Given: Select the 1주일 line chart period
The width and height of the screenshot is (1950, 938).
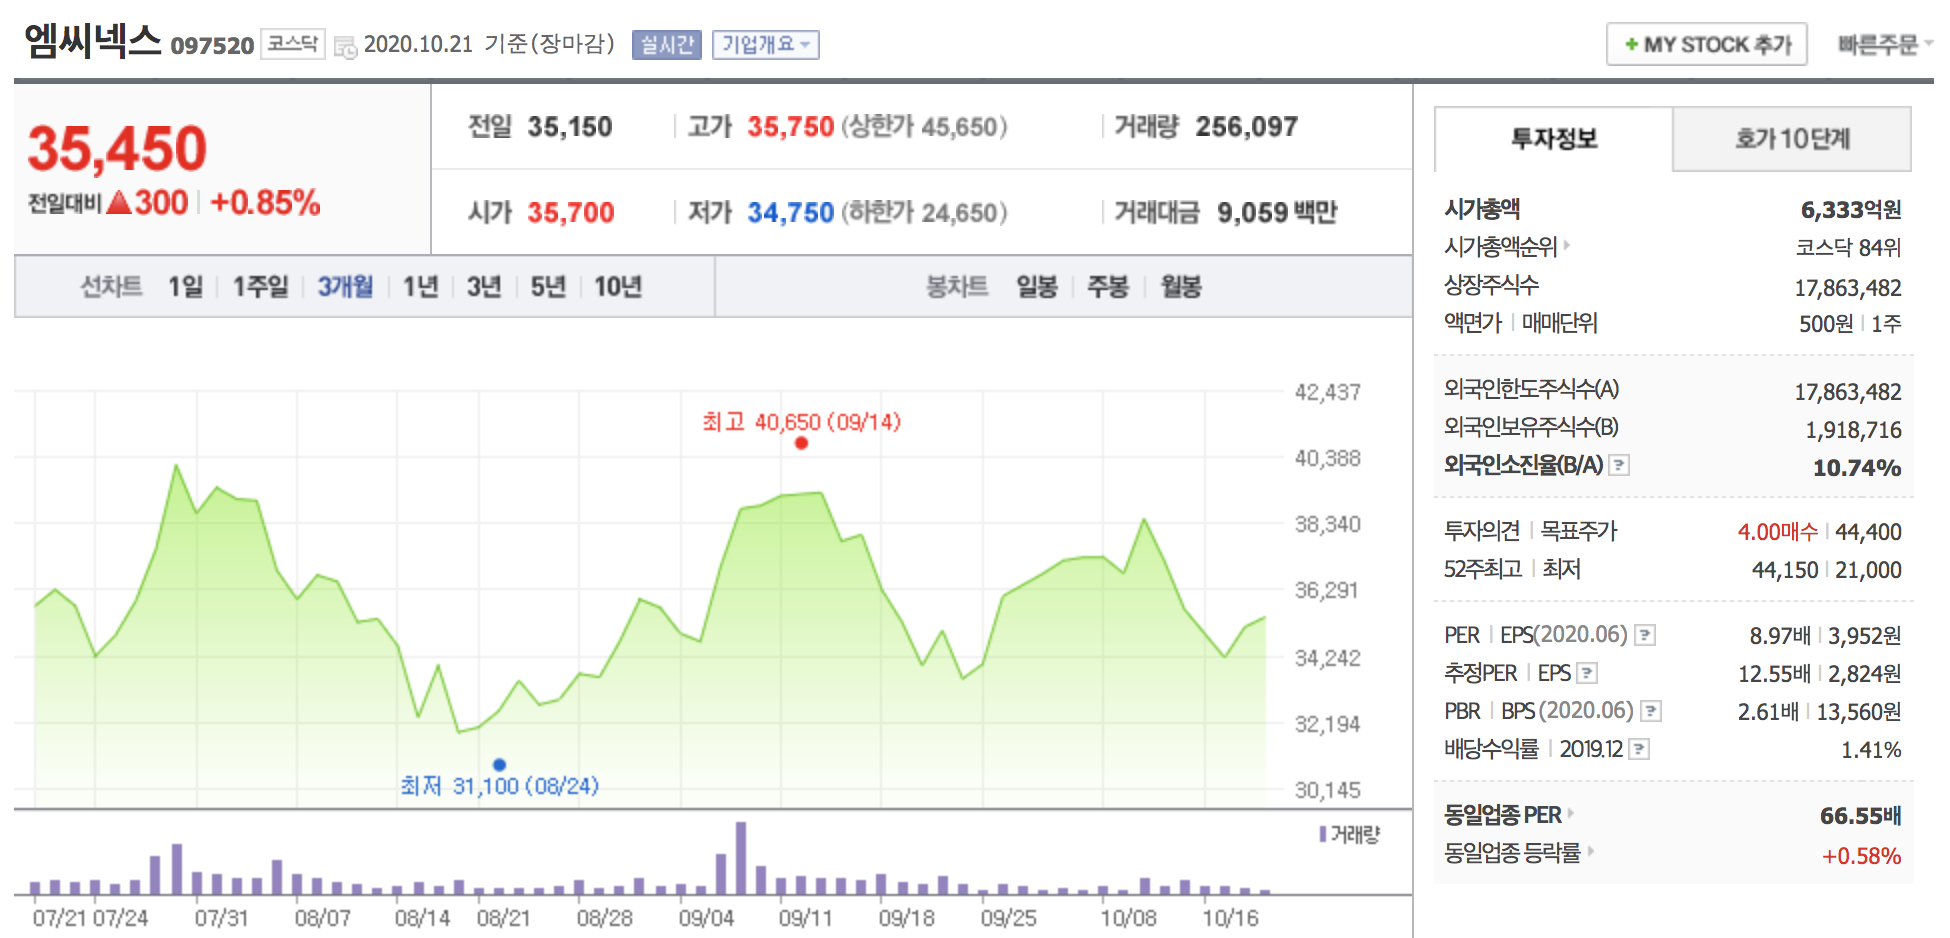Looking at the screenshot, I should click(260, 288).
